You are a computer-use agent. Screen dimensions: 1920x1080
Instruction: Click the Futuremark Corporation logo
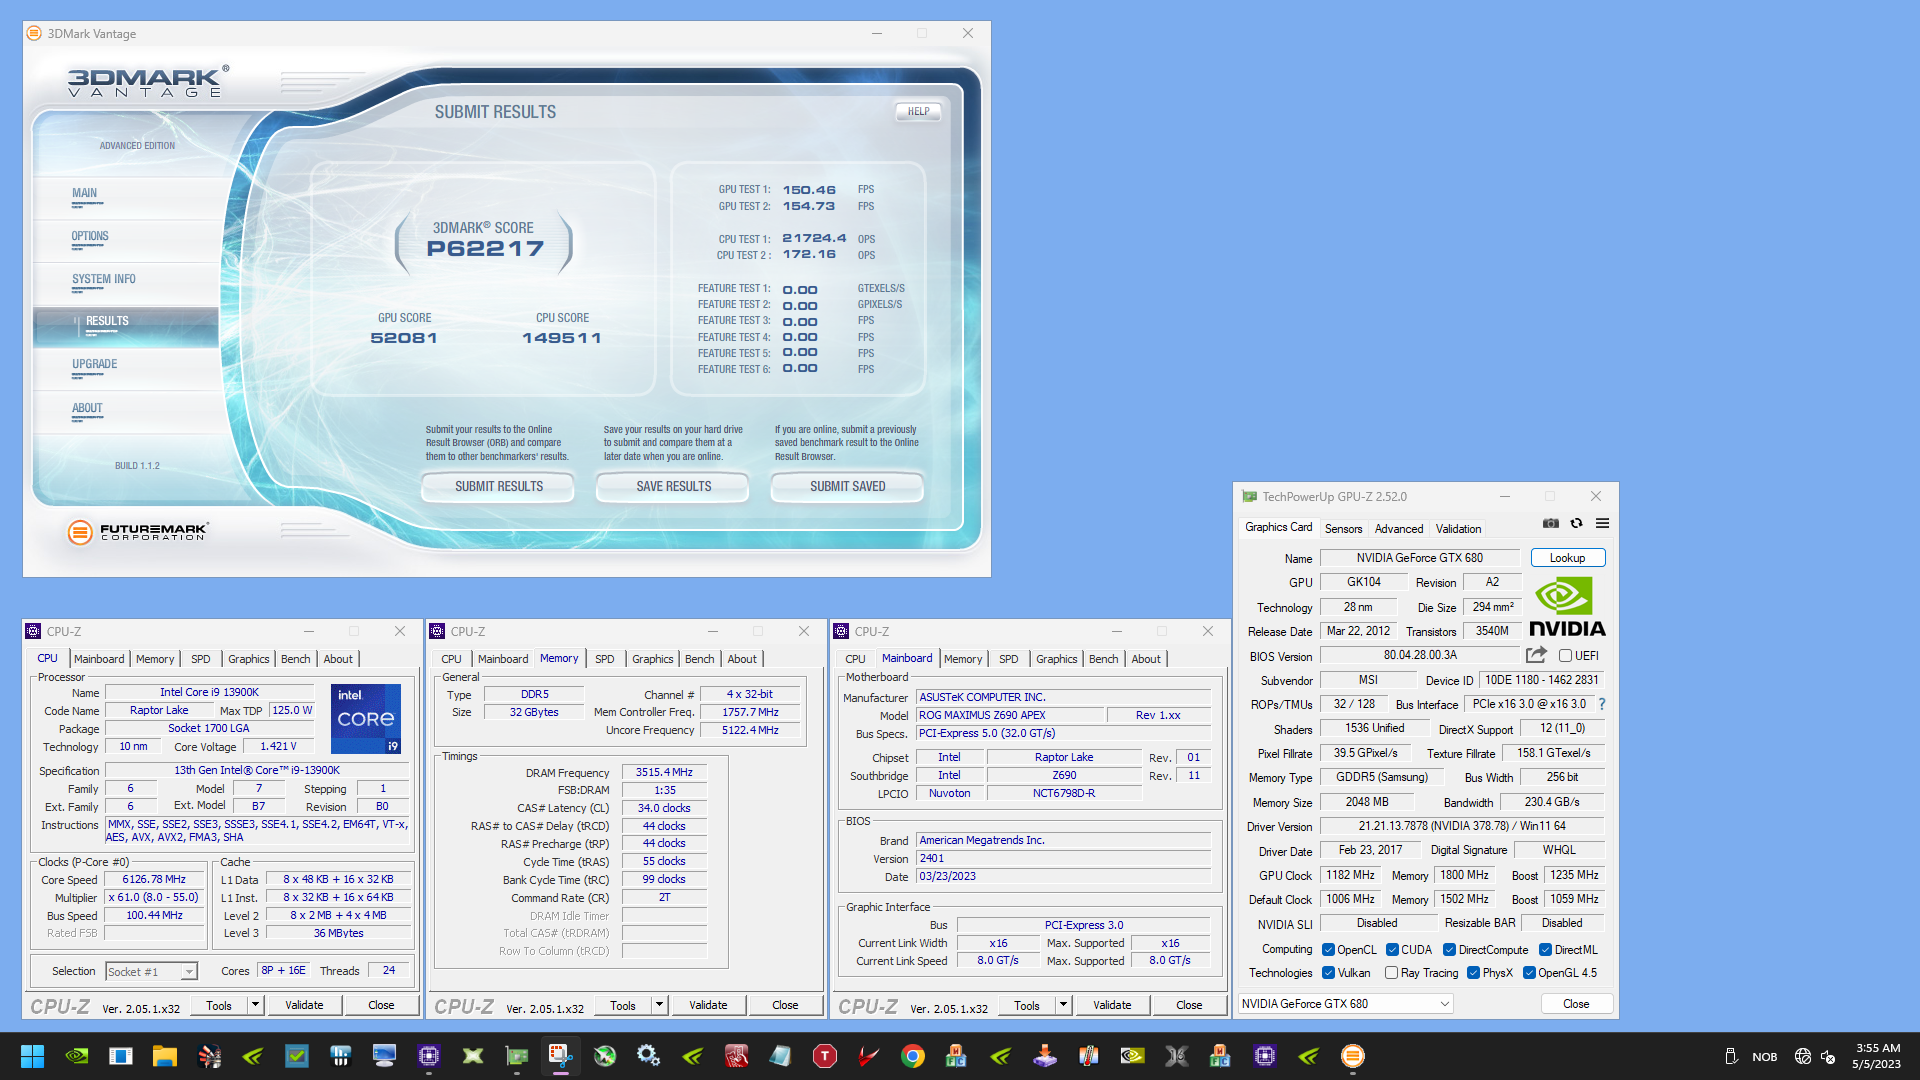point(138,531)
